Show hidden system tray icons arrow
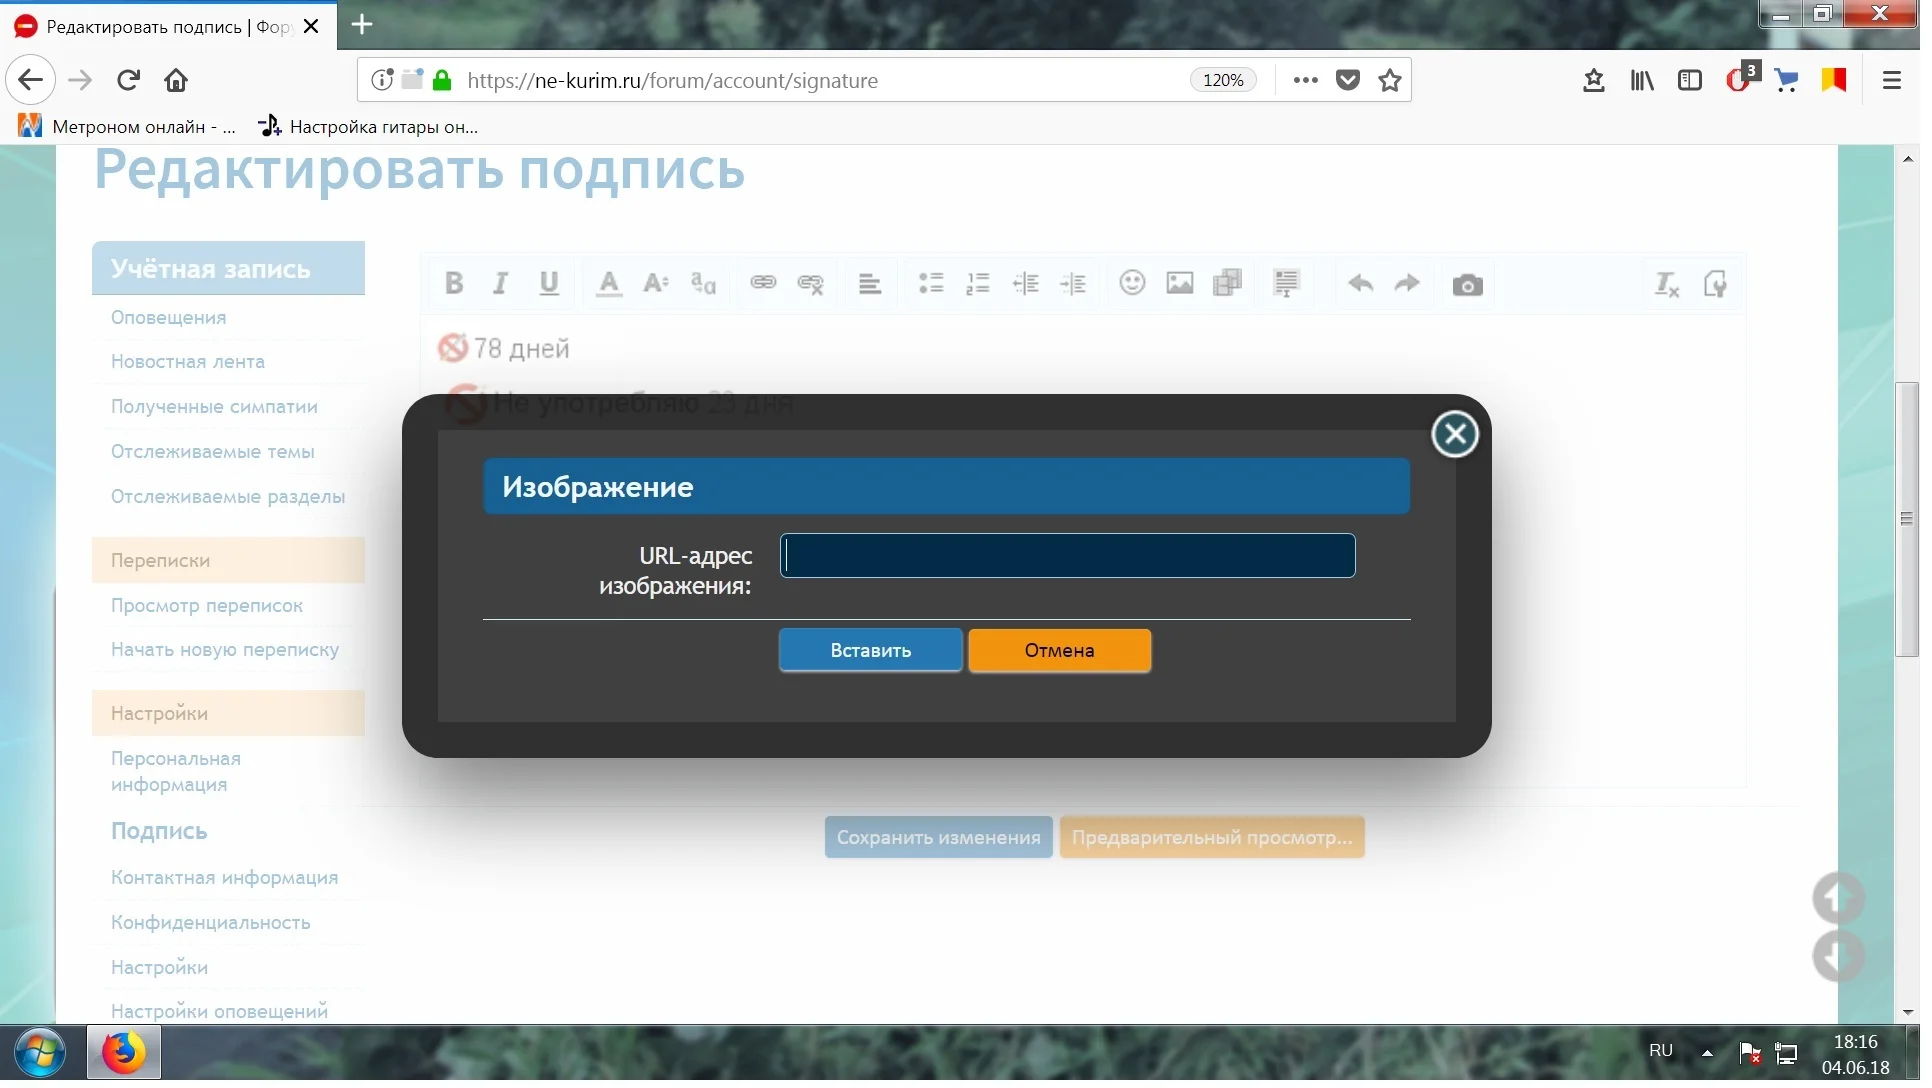Viewport: 1932px width, 1088px height. pyautogui.click(x=1707, y=1053)
